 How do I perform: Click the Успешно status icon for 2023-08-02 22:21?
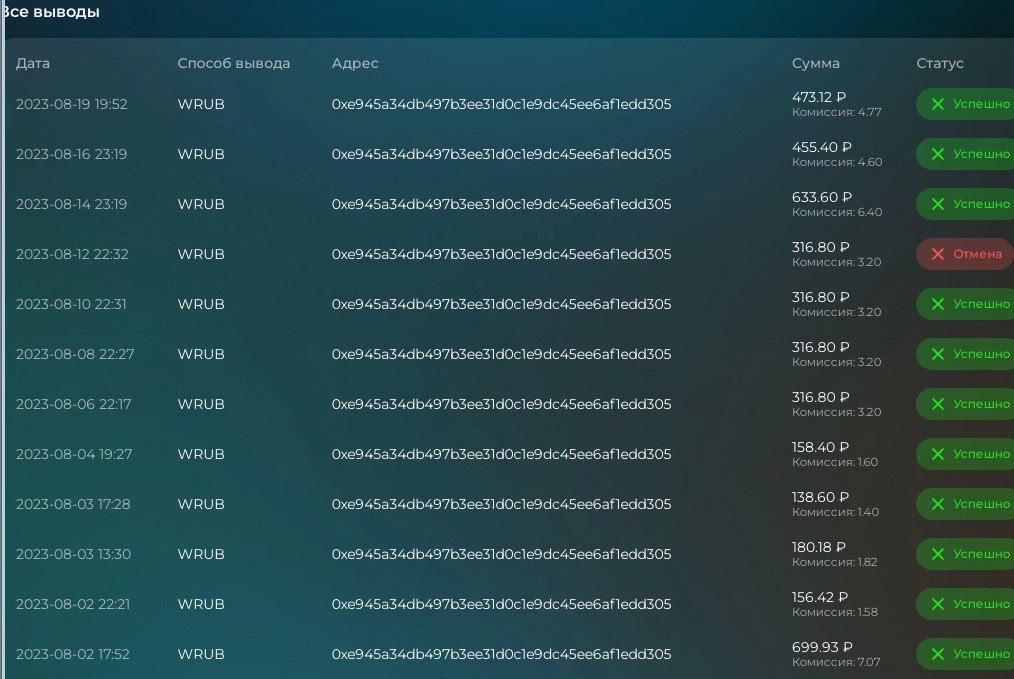pyautogui.click(x=937, y=604)
